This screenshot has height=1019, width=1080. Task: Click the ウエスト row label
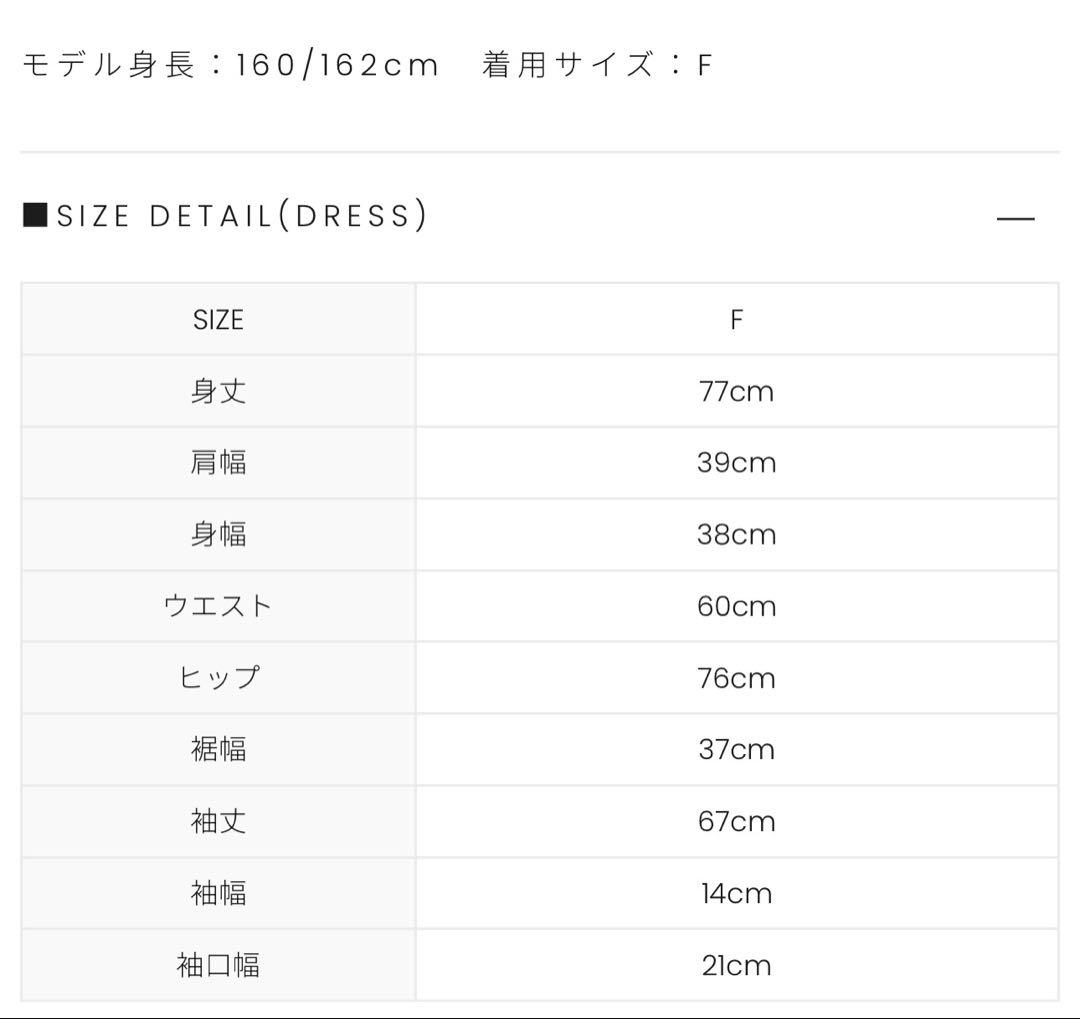tap(218, 606)
